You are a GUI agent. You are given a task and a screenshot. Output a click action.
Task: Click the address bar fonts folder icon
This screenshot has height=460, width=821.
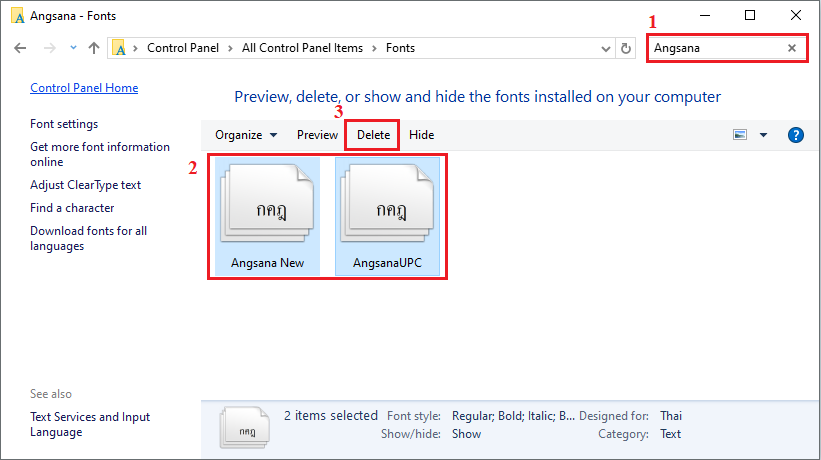coord(121,48)
